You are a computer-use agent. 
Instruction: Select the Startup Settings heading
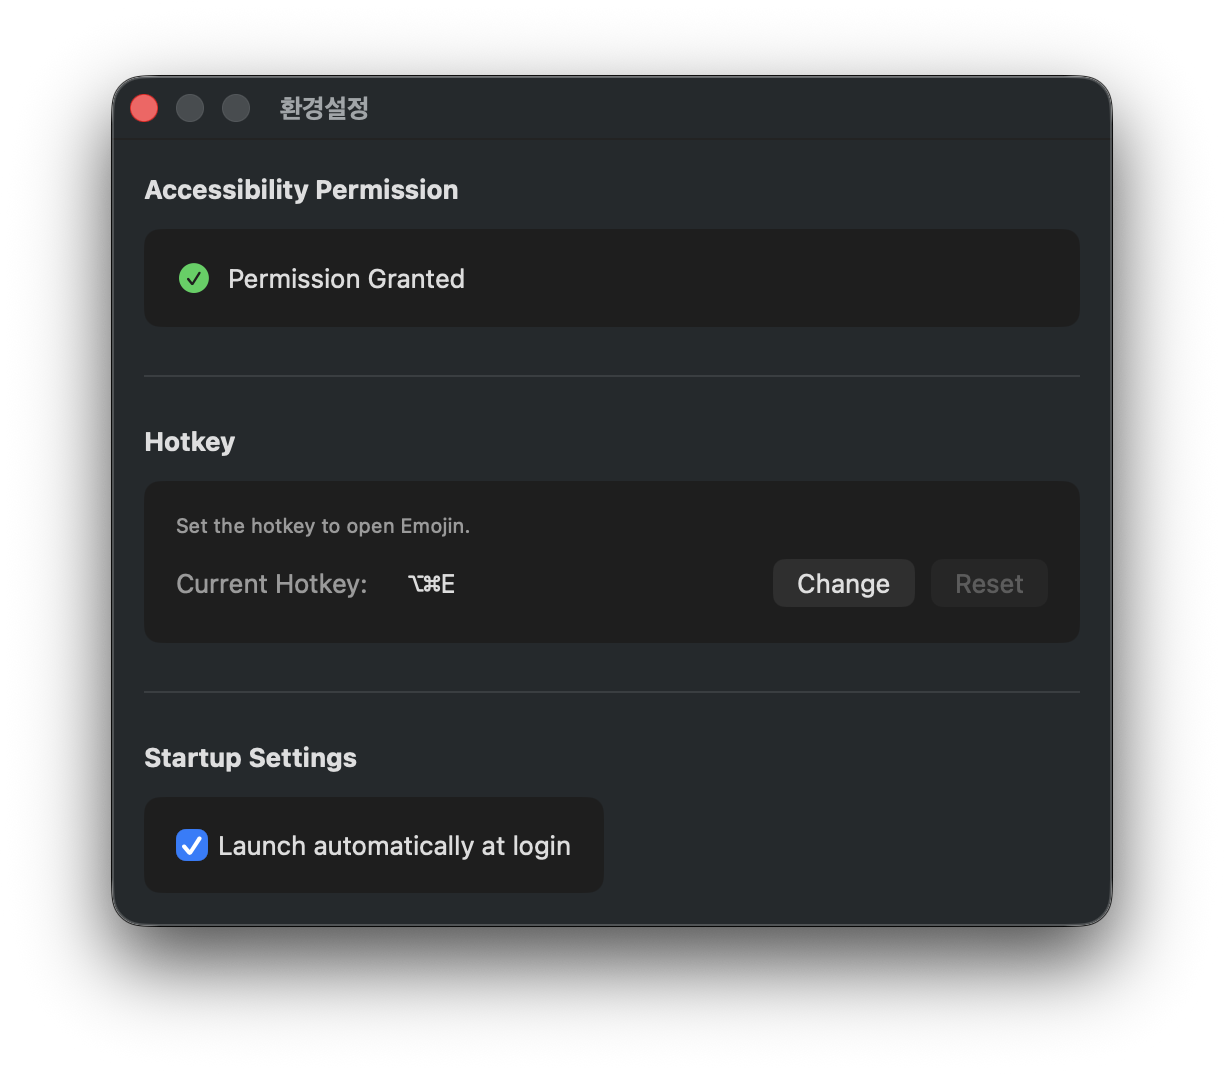coord(250,757)
